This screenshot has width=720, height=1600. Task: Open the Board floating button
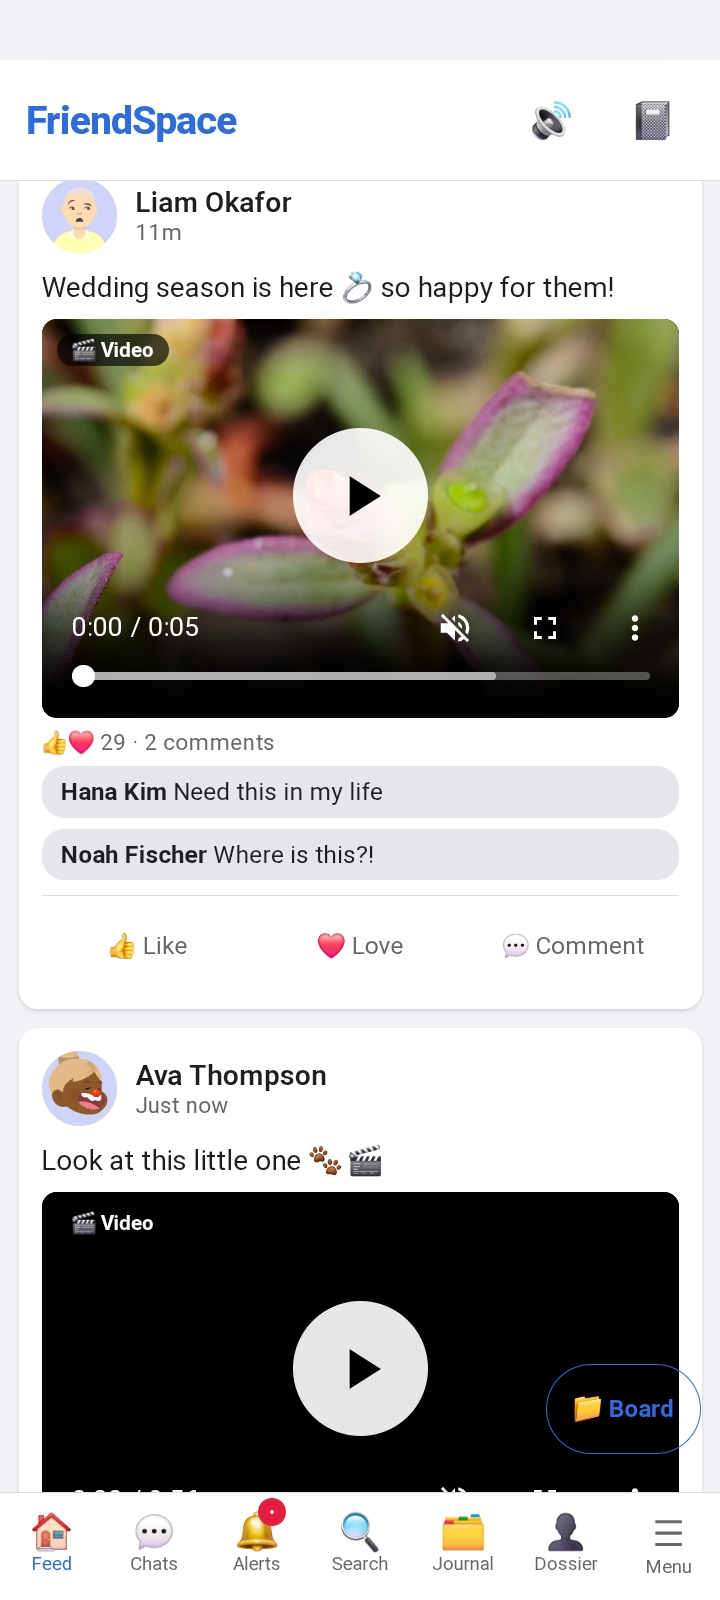[623, 1409]
